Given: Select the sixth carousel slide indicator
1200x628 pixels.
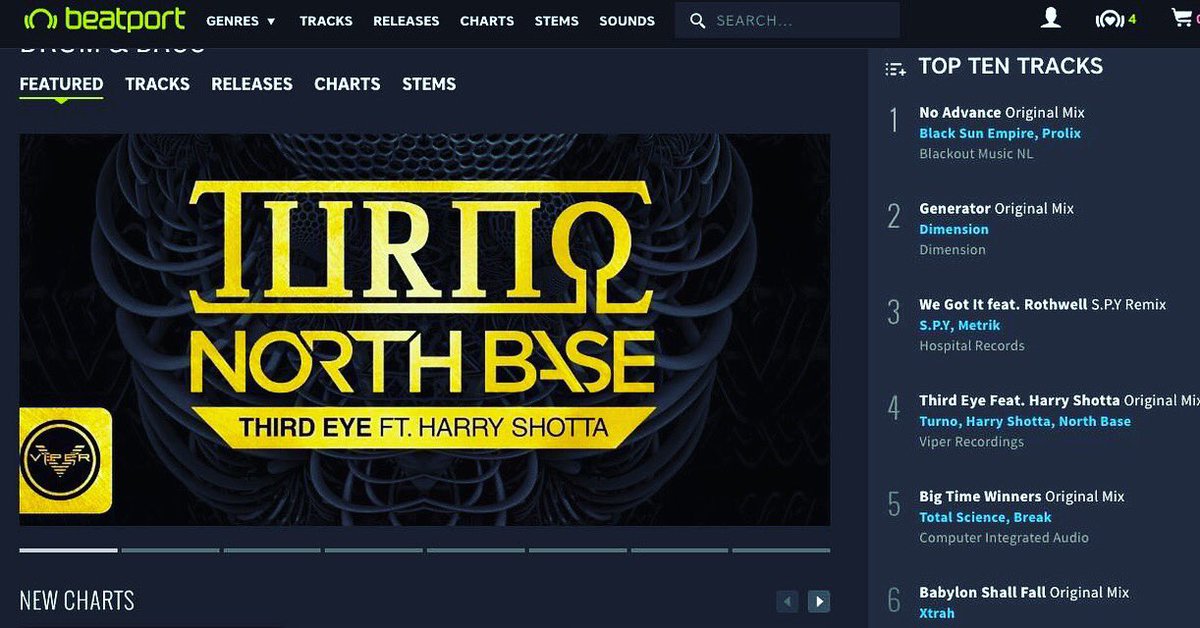Looking at the screenshot, I should 577,550.
